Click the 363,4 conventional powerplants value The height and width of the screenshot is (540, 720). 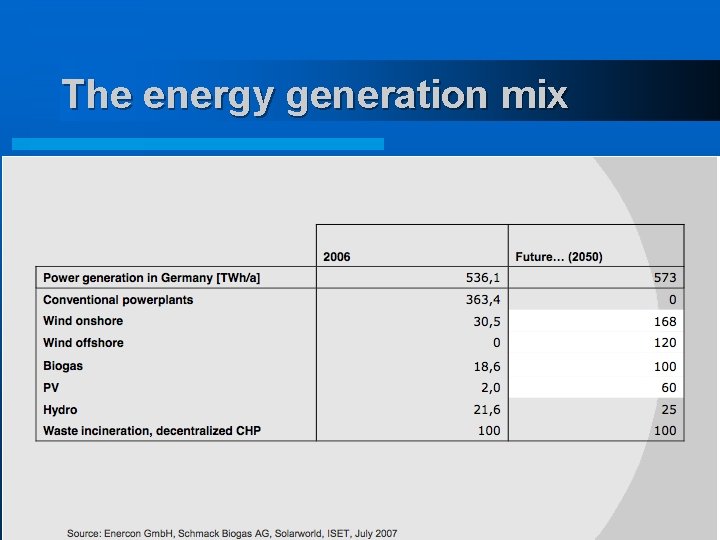click(483, 300)
